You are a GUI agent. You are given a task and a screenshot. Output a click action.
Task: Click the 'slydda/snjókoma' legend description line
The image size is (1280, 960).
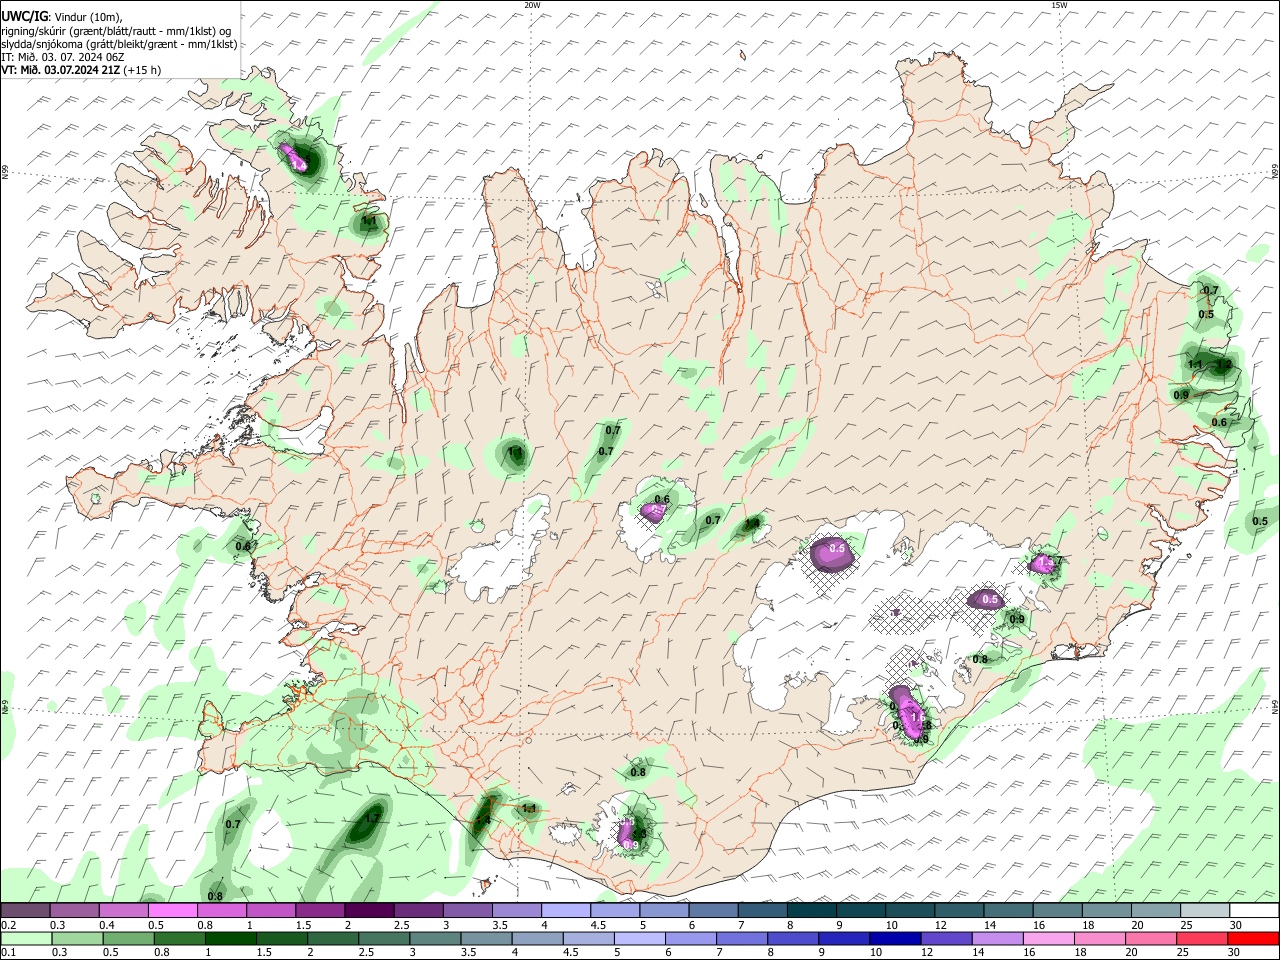click(119, 44)
